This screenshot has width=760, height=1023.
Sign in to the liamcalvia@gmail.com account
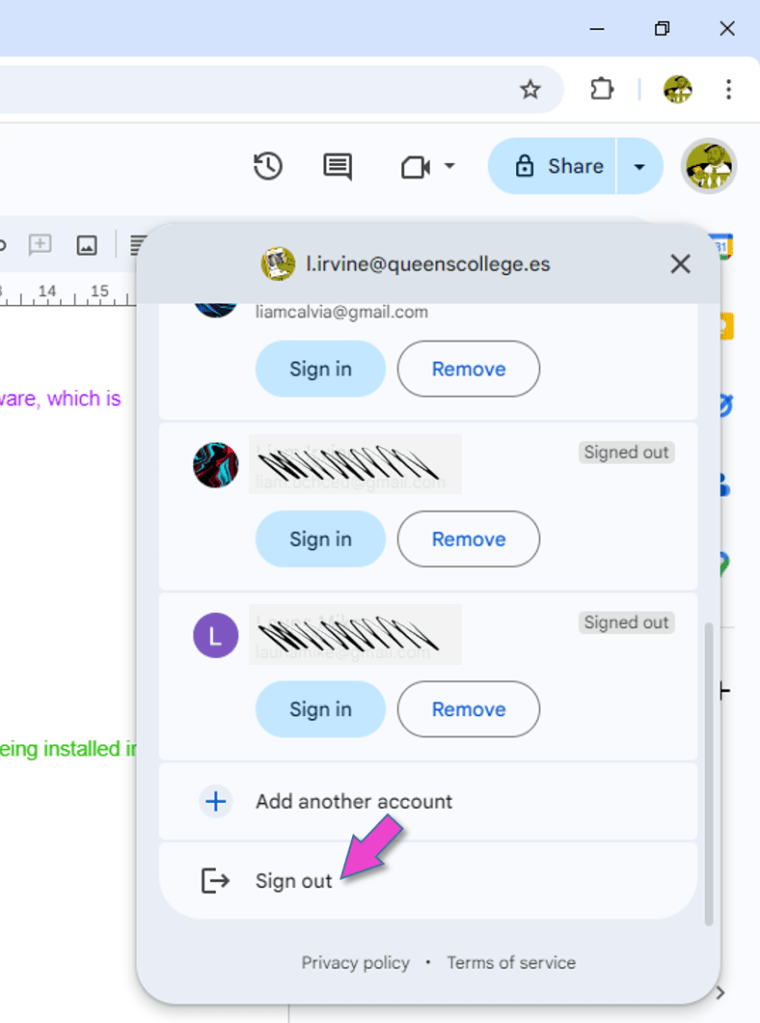click(x=320, y=369)
